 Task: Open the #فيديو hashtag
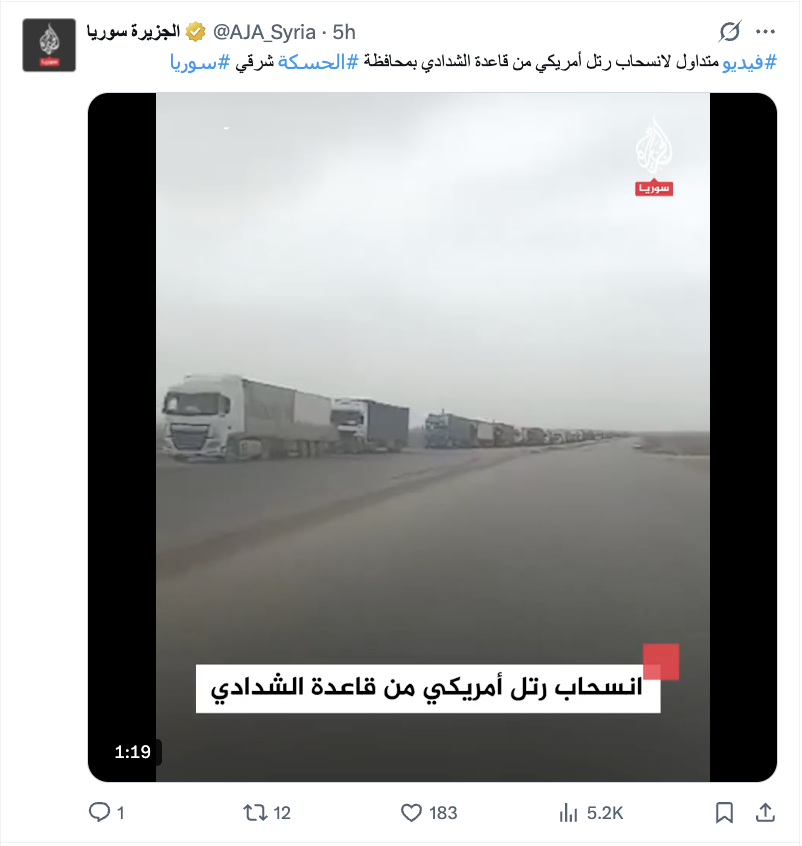point(749,63)
